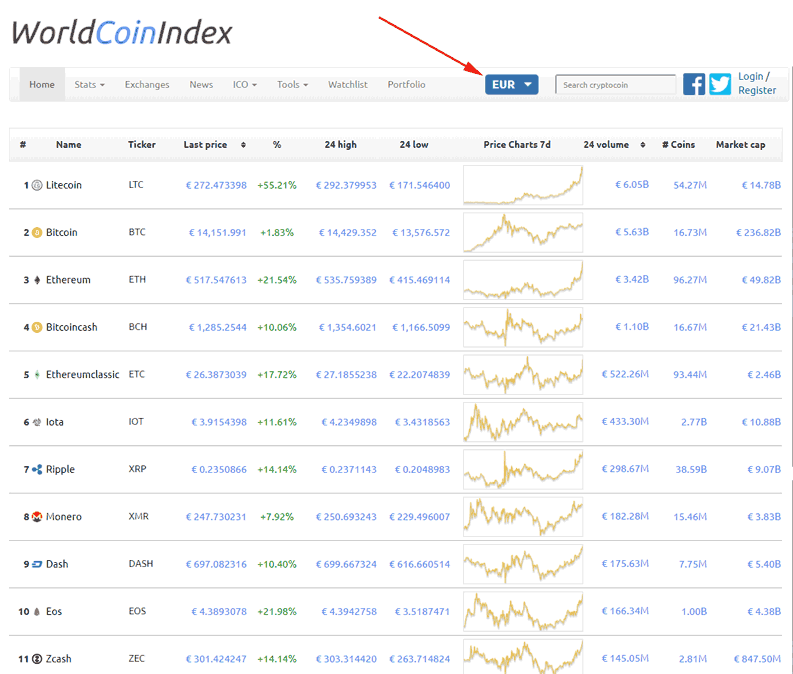The width and height of the screenshot is (793, 674).
Task: Open the Portfolio page
Action: [x=407, y=84]
